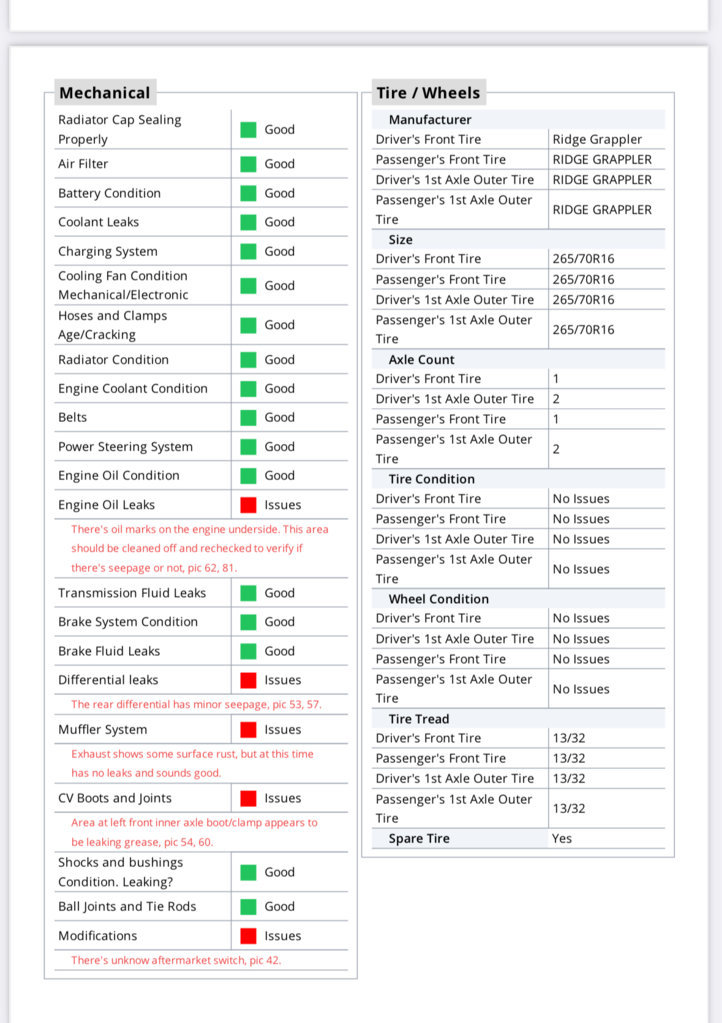722x1023 pixels.
Task: Click the green status square for Belts
Action: click(x=248, y=417)
